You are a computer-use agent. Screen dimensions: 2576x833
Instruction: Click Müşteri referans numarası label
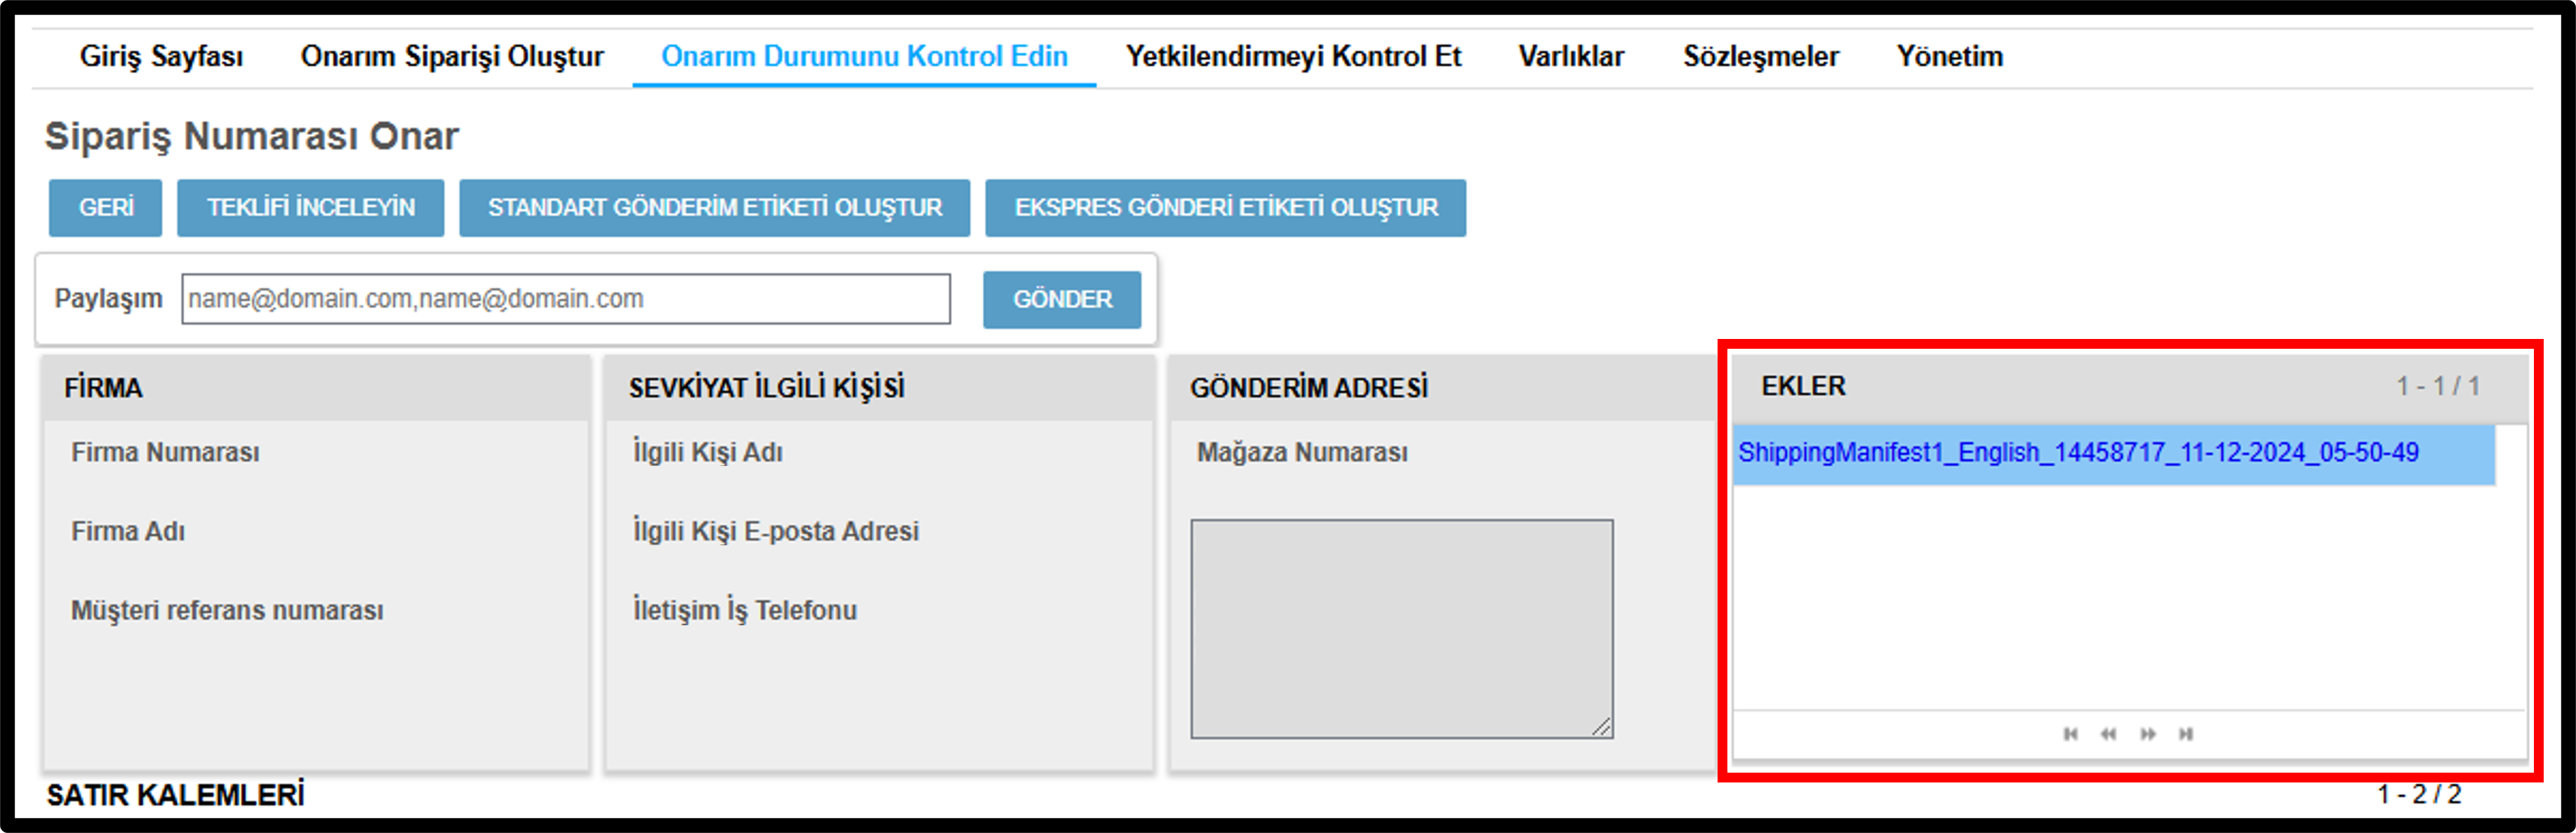coord(227,610)
